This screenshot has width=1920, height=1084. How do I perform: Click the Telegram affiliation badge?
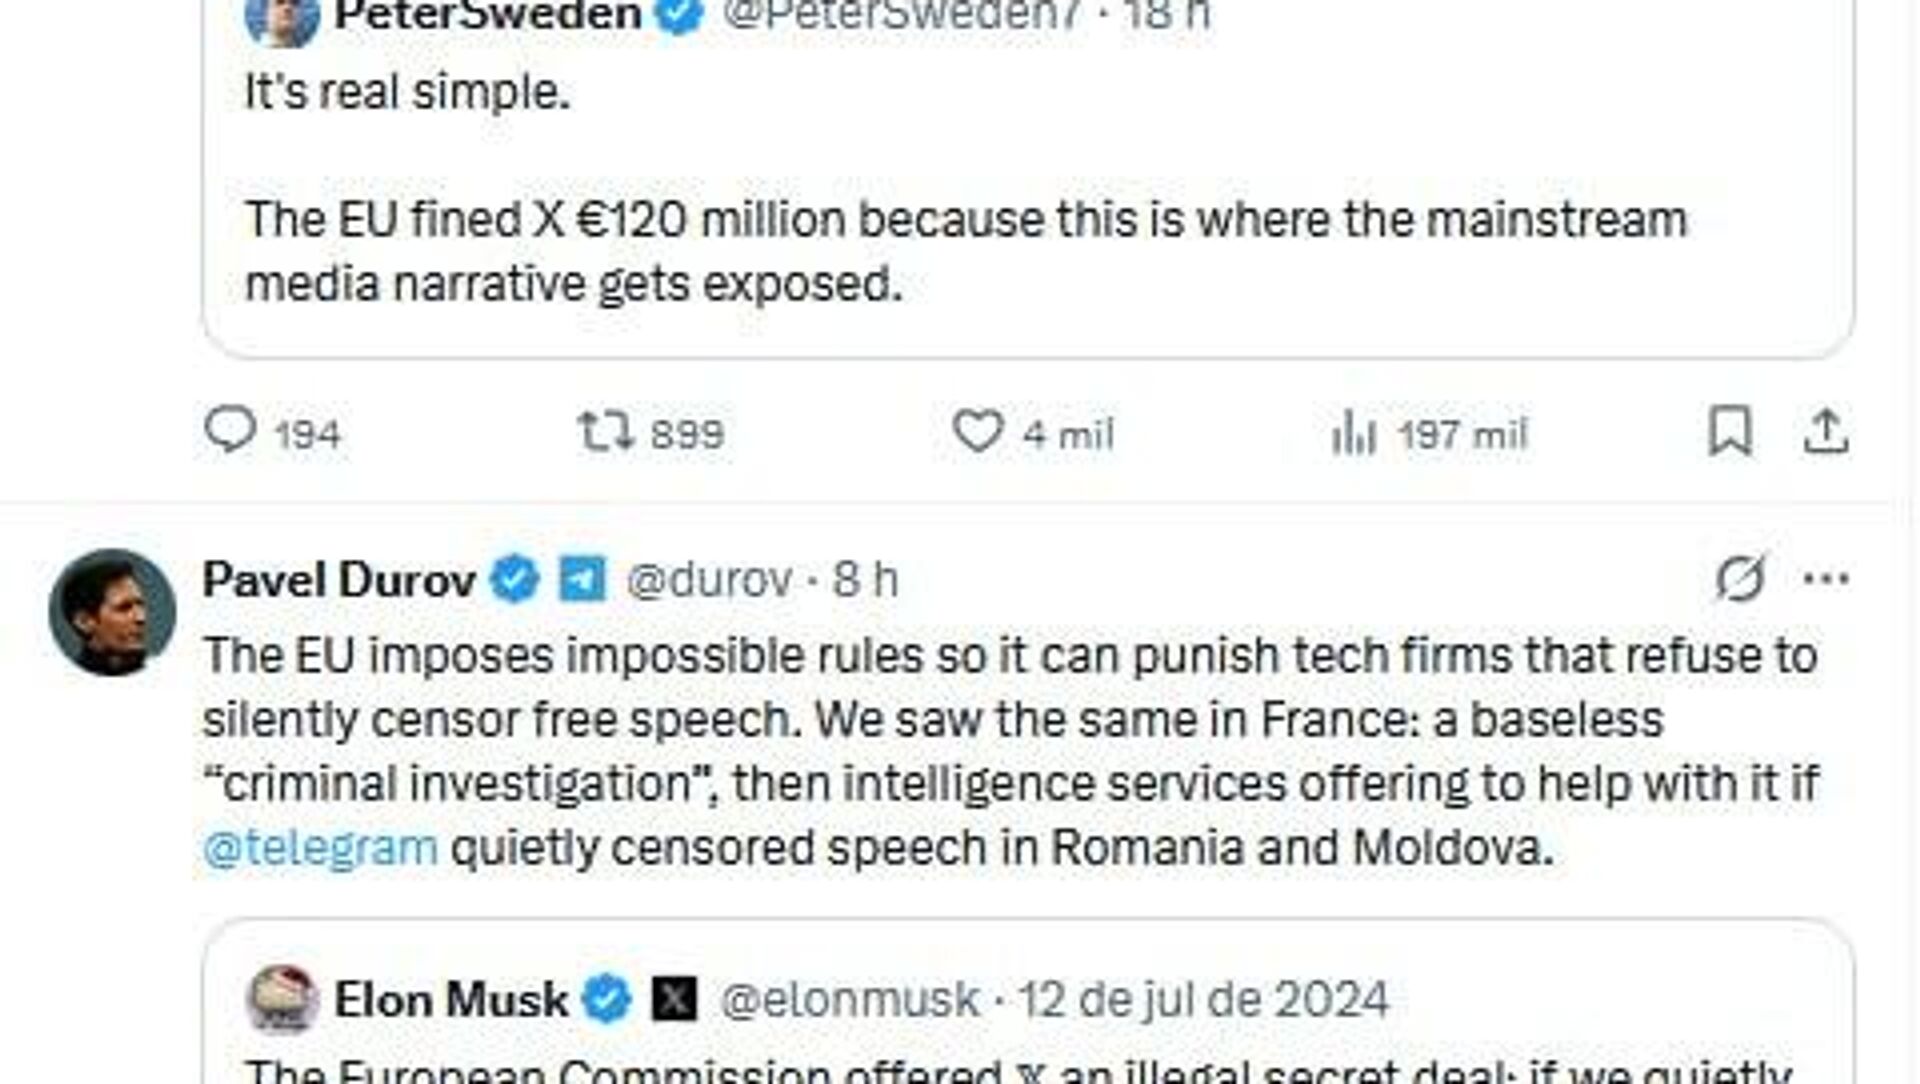[581, 580]
